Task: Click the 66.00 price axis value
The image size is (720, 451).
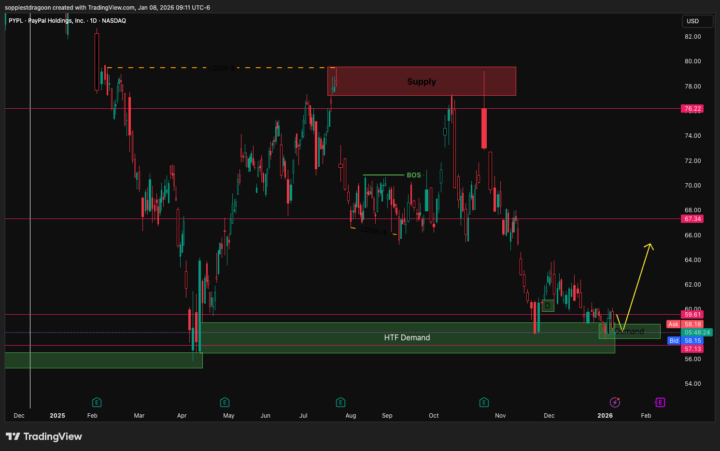Action: tap(692, 235)
